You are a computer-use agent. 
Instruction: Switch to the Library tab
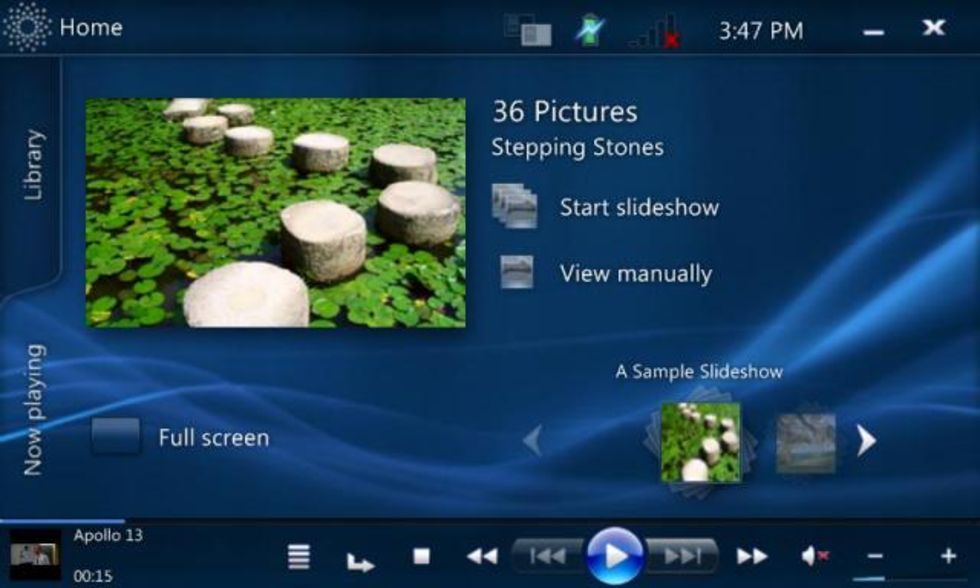(34, 165)
